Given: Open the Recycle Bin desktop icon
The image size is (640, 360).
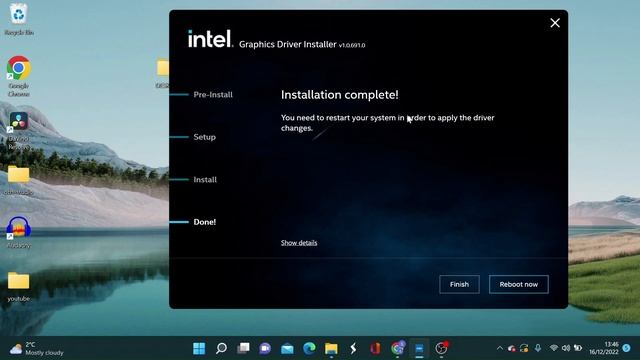Looking at the screenshot, I should [x=19, y=20].
